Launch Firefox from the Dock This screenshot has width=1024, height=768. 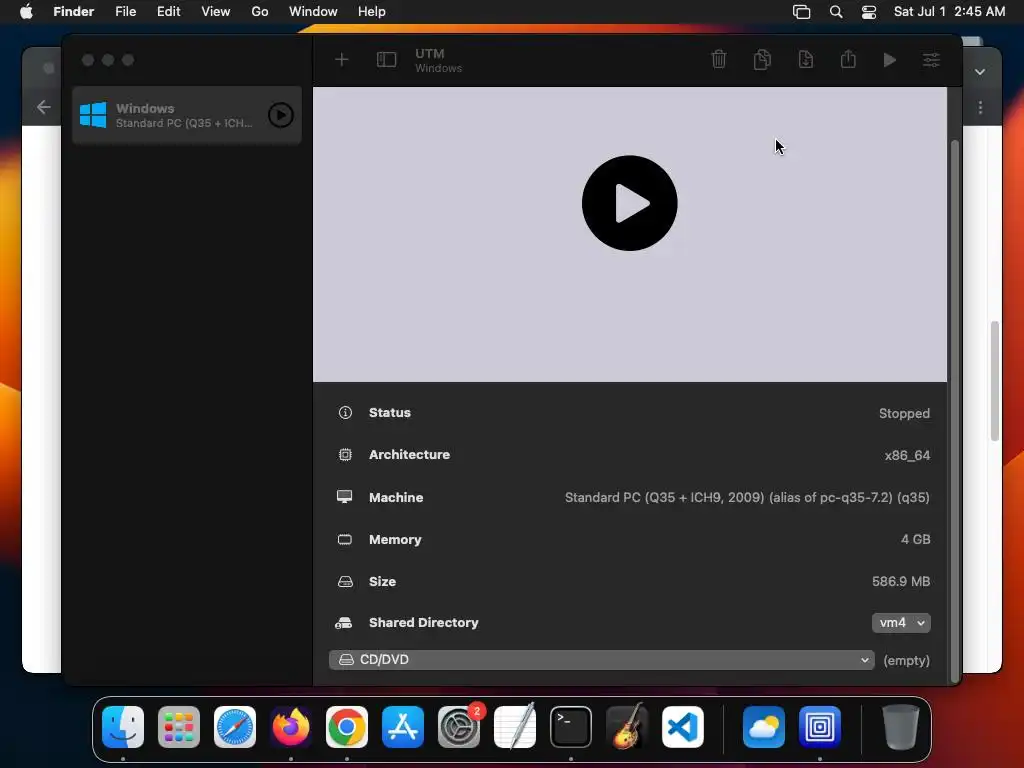[x=291, y=727]
